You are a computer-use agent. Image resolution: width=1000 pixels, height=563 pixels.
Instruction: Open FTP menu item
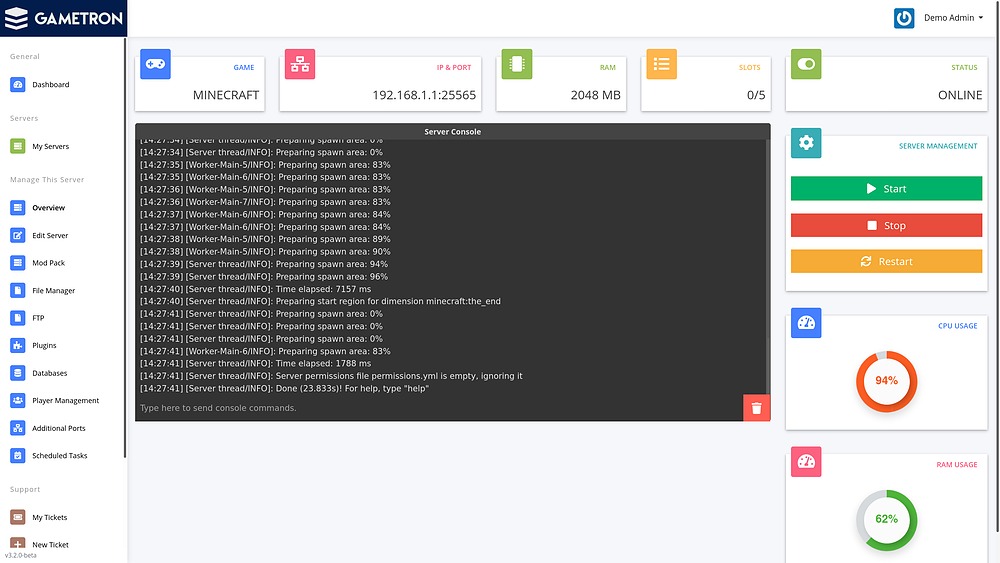click(x=38, y=318)
